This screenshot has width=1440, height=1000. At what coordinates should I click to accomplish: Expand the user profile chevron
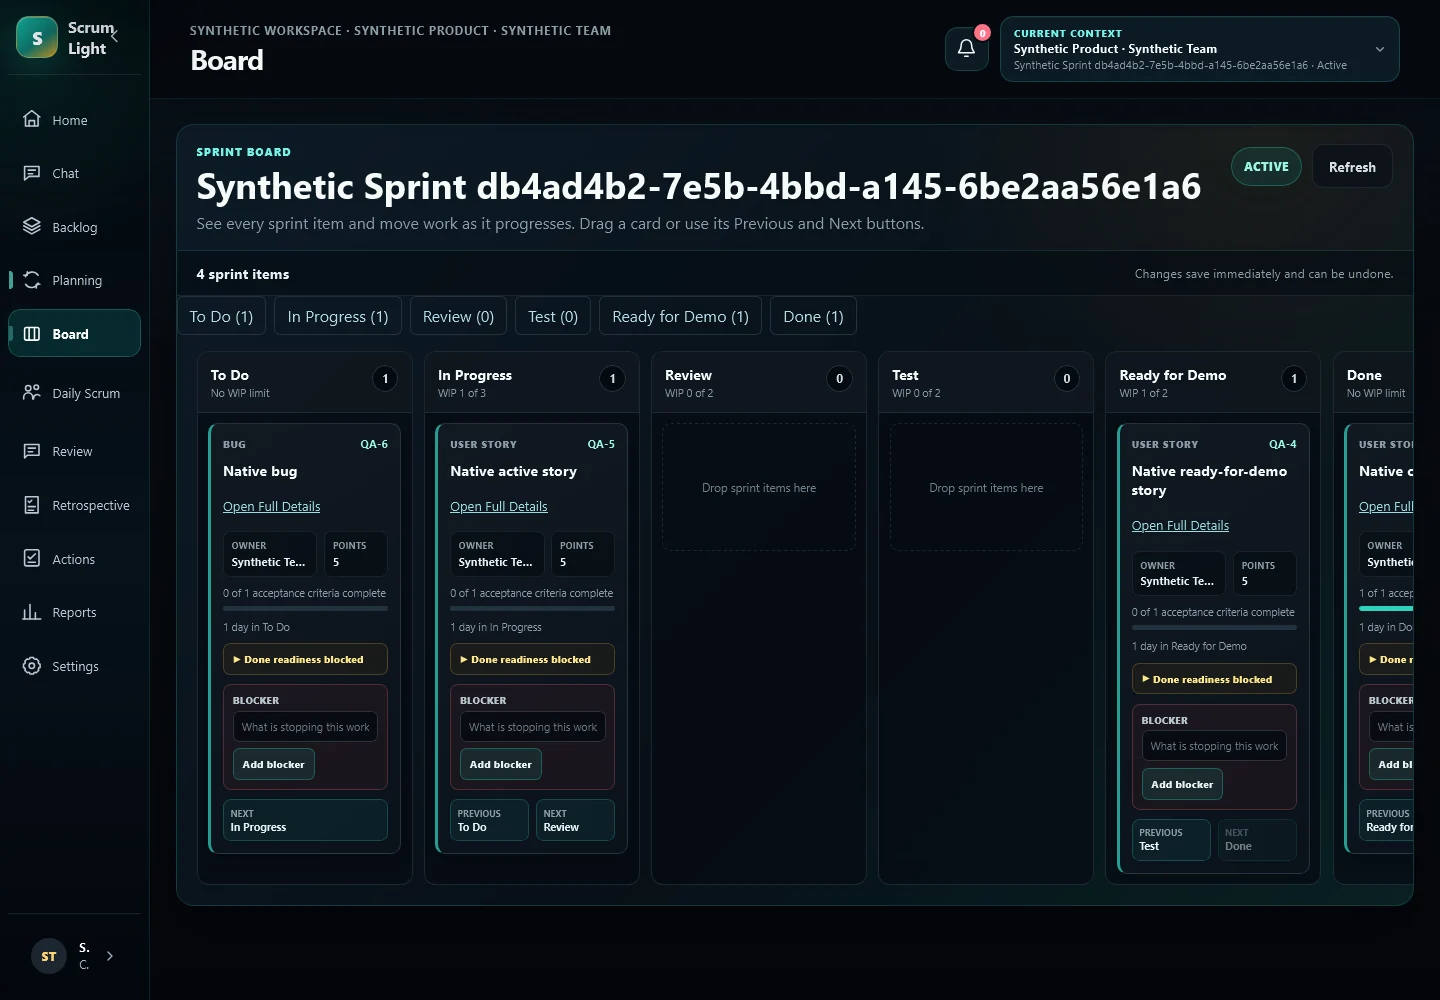[x=110, y=956]
